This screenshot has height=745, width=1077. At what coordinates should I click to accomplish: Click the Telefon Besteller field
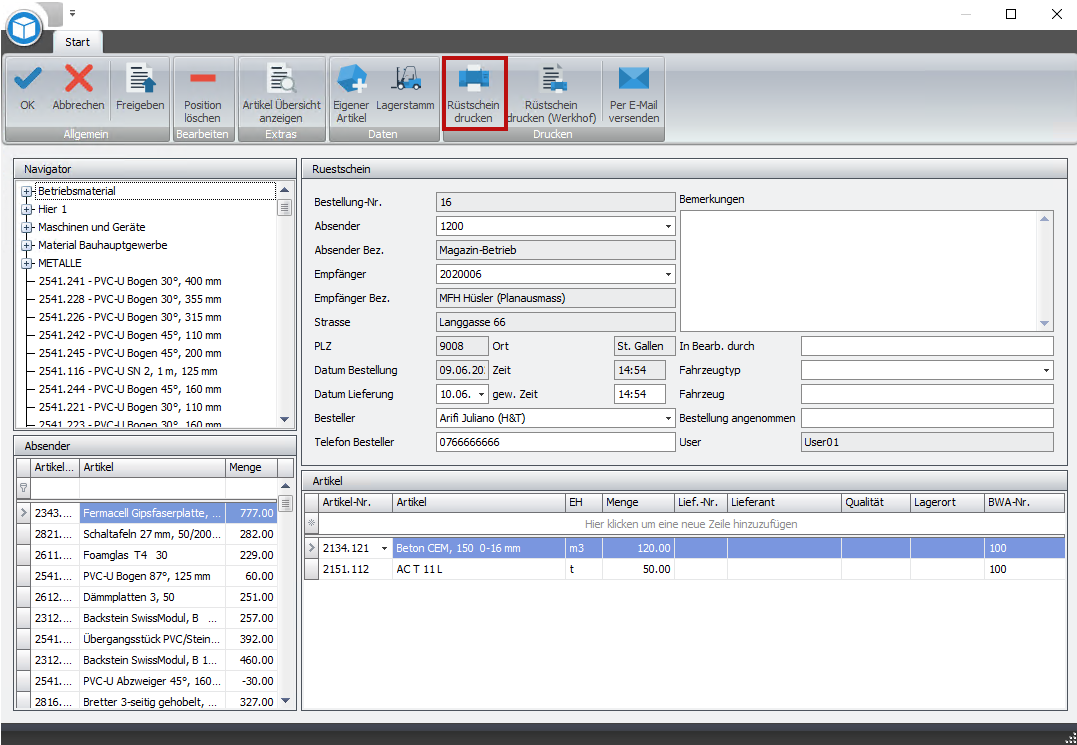555,442
